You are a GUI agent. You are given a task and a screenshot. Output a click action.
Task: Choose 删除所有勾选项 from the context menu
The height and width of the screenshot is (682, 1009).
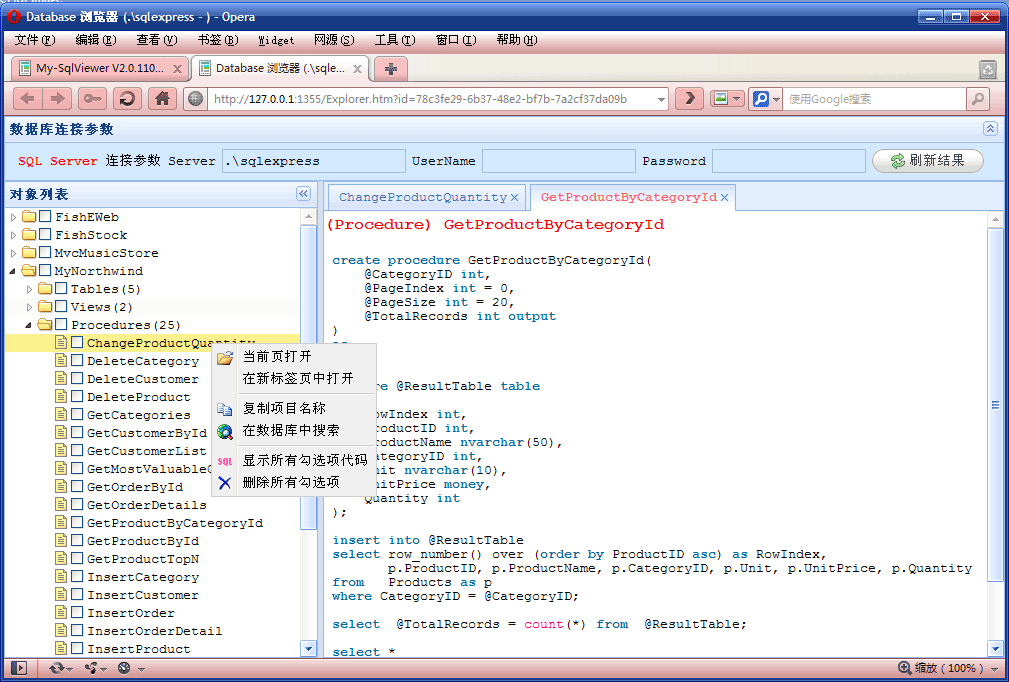pyautogui.click(x=294, y=482)
